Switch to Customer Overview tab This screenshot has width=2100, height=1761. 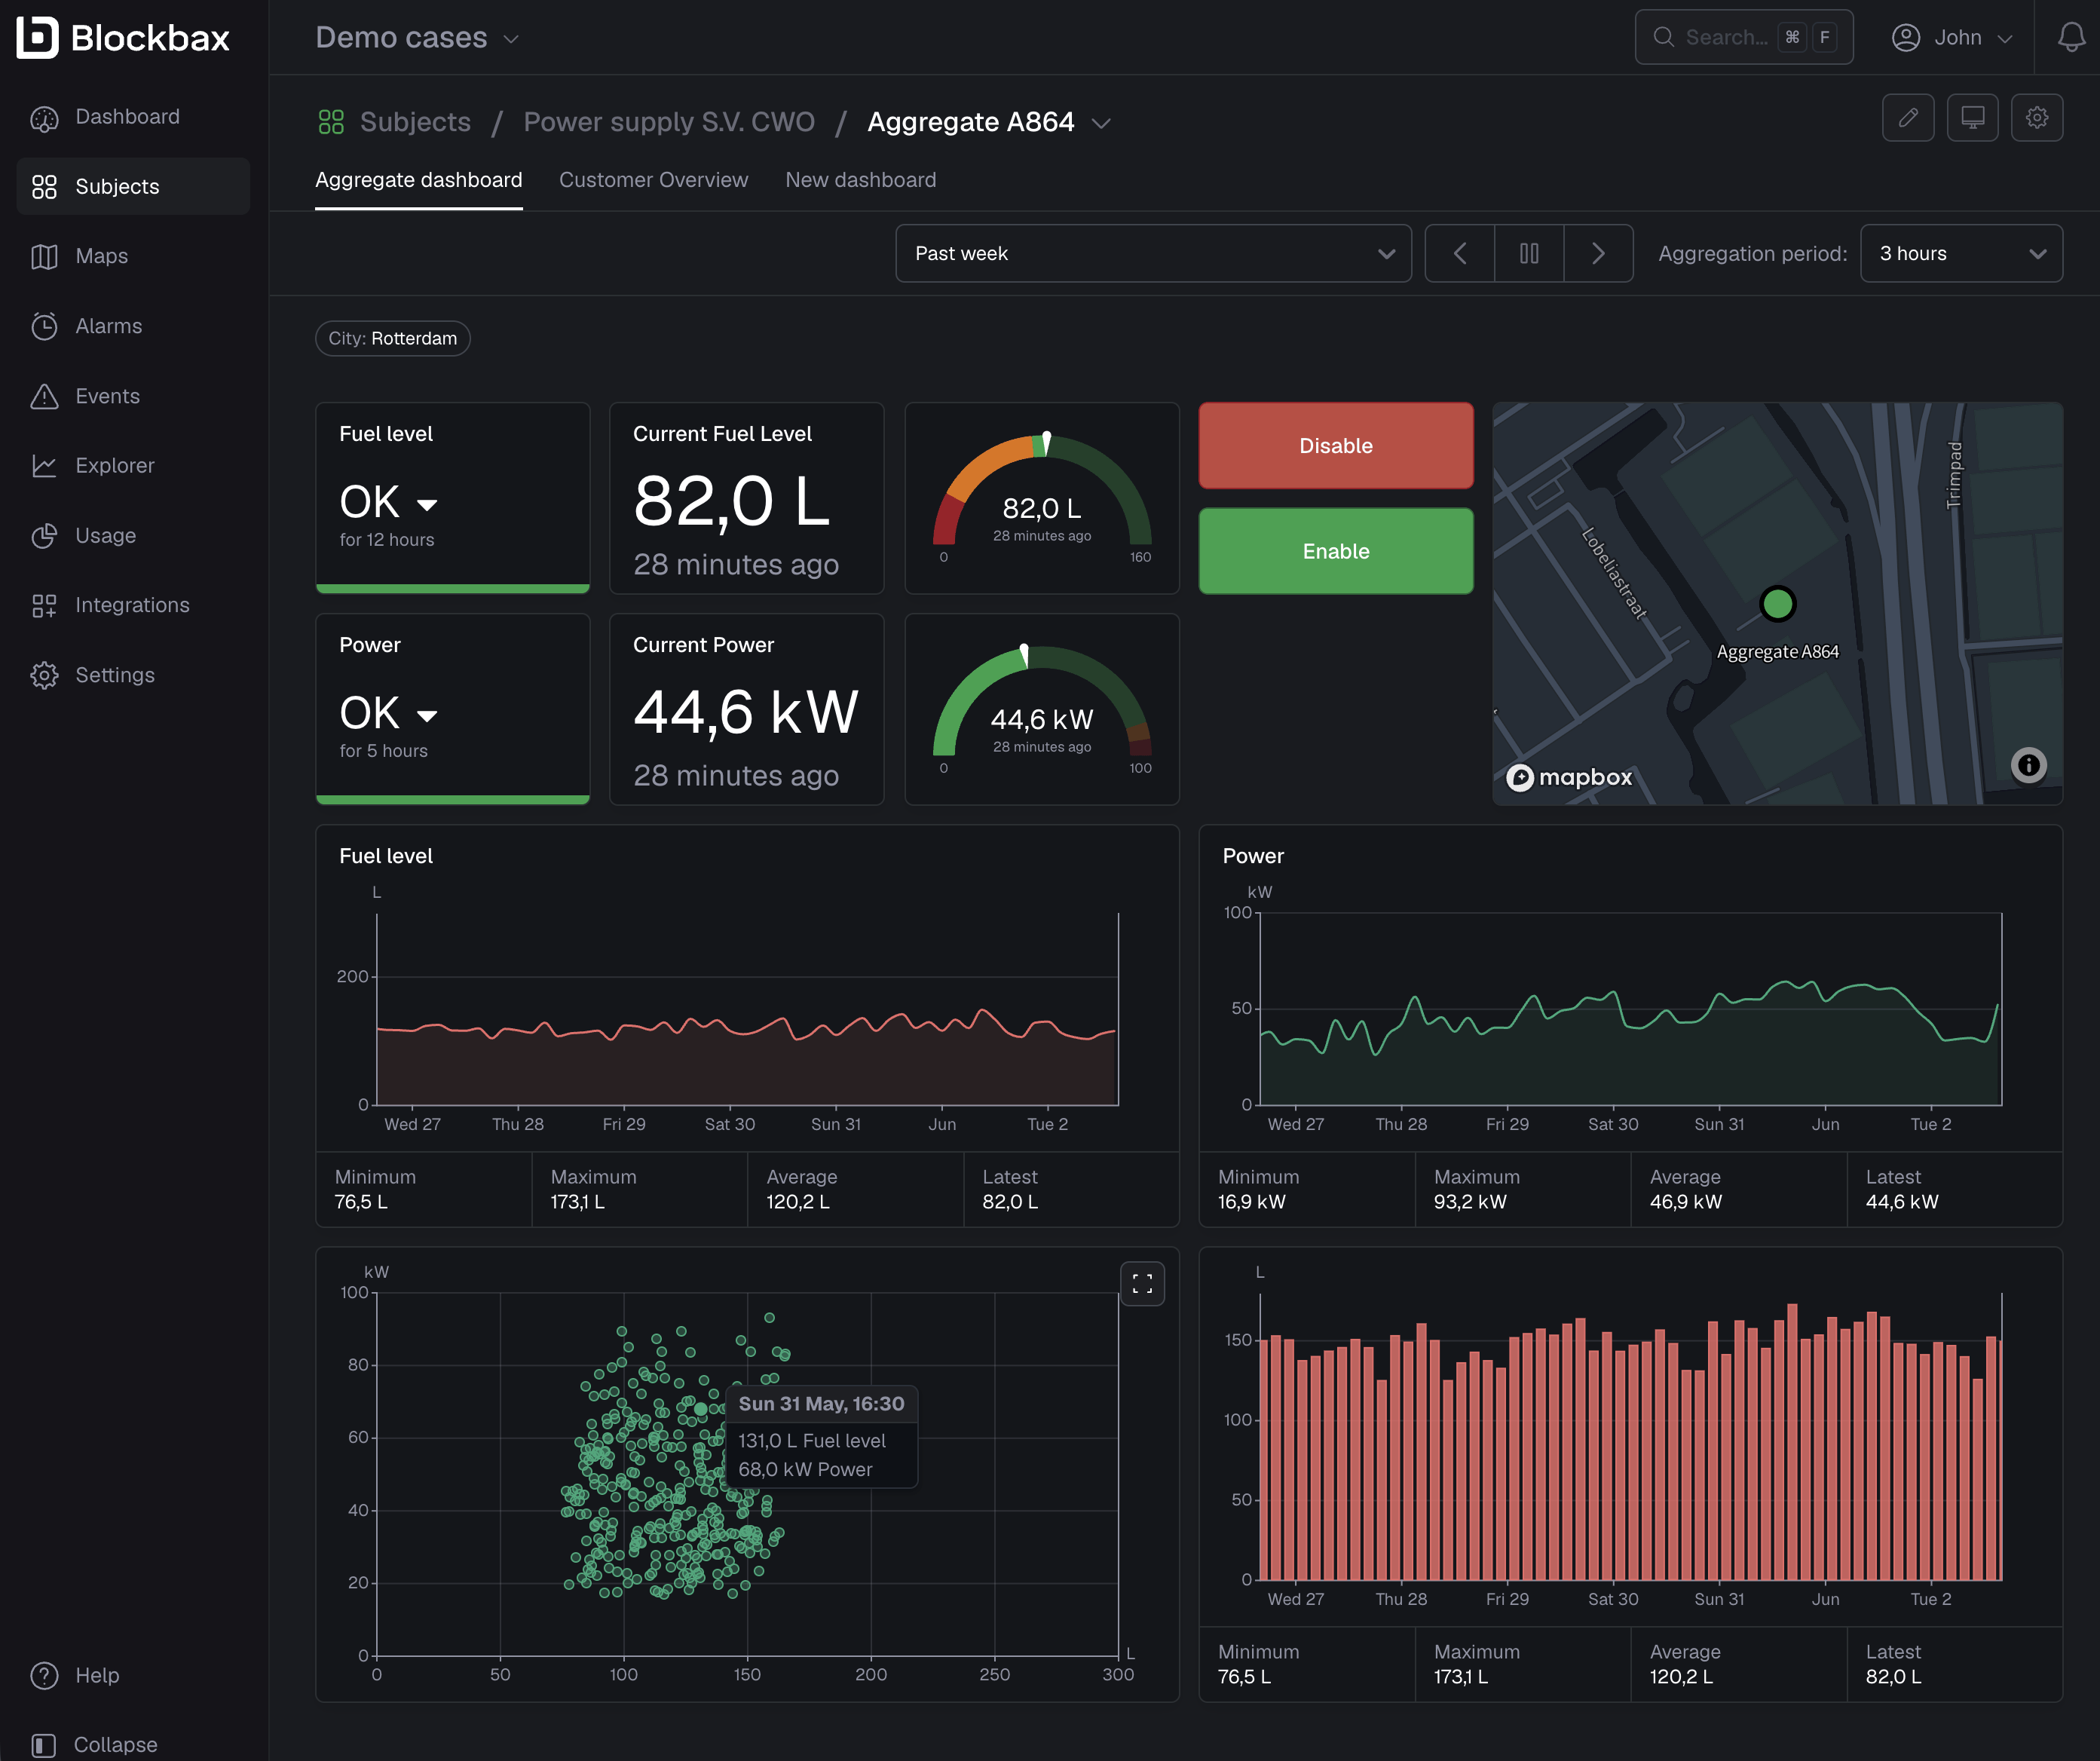(653, 180)
